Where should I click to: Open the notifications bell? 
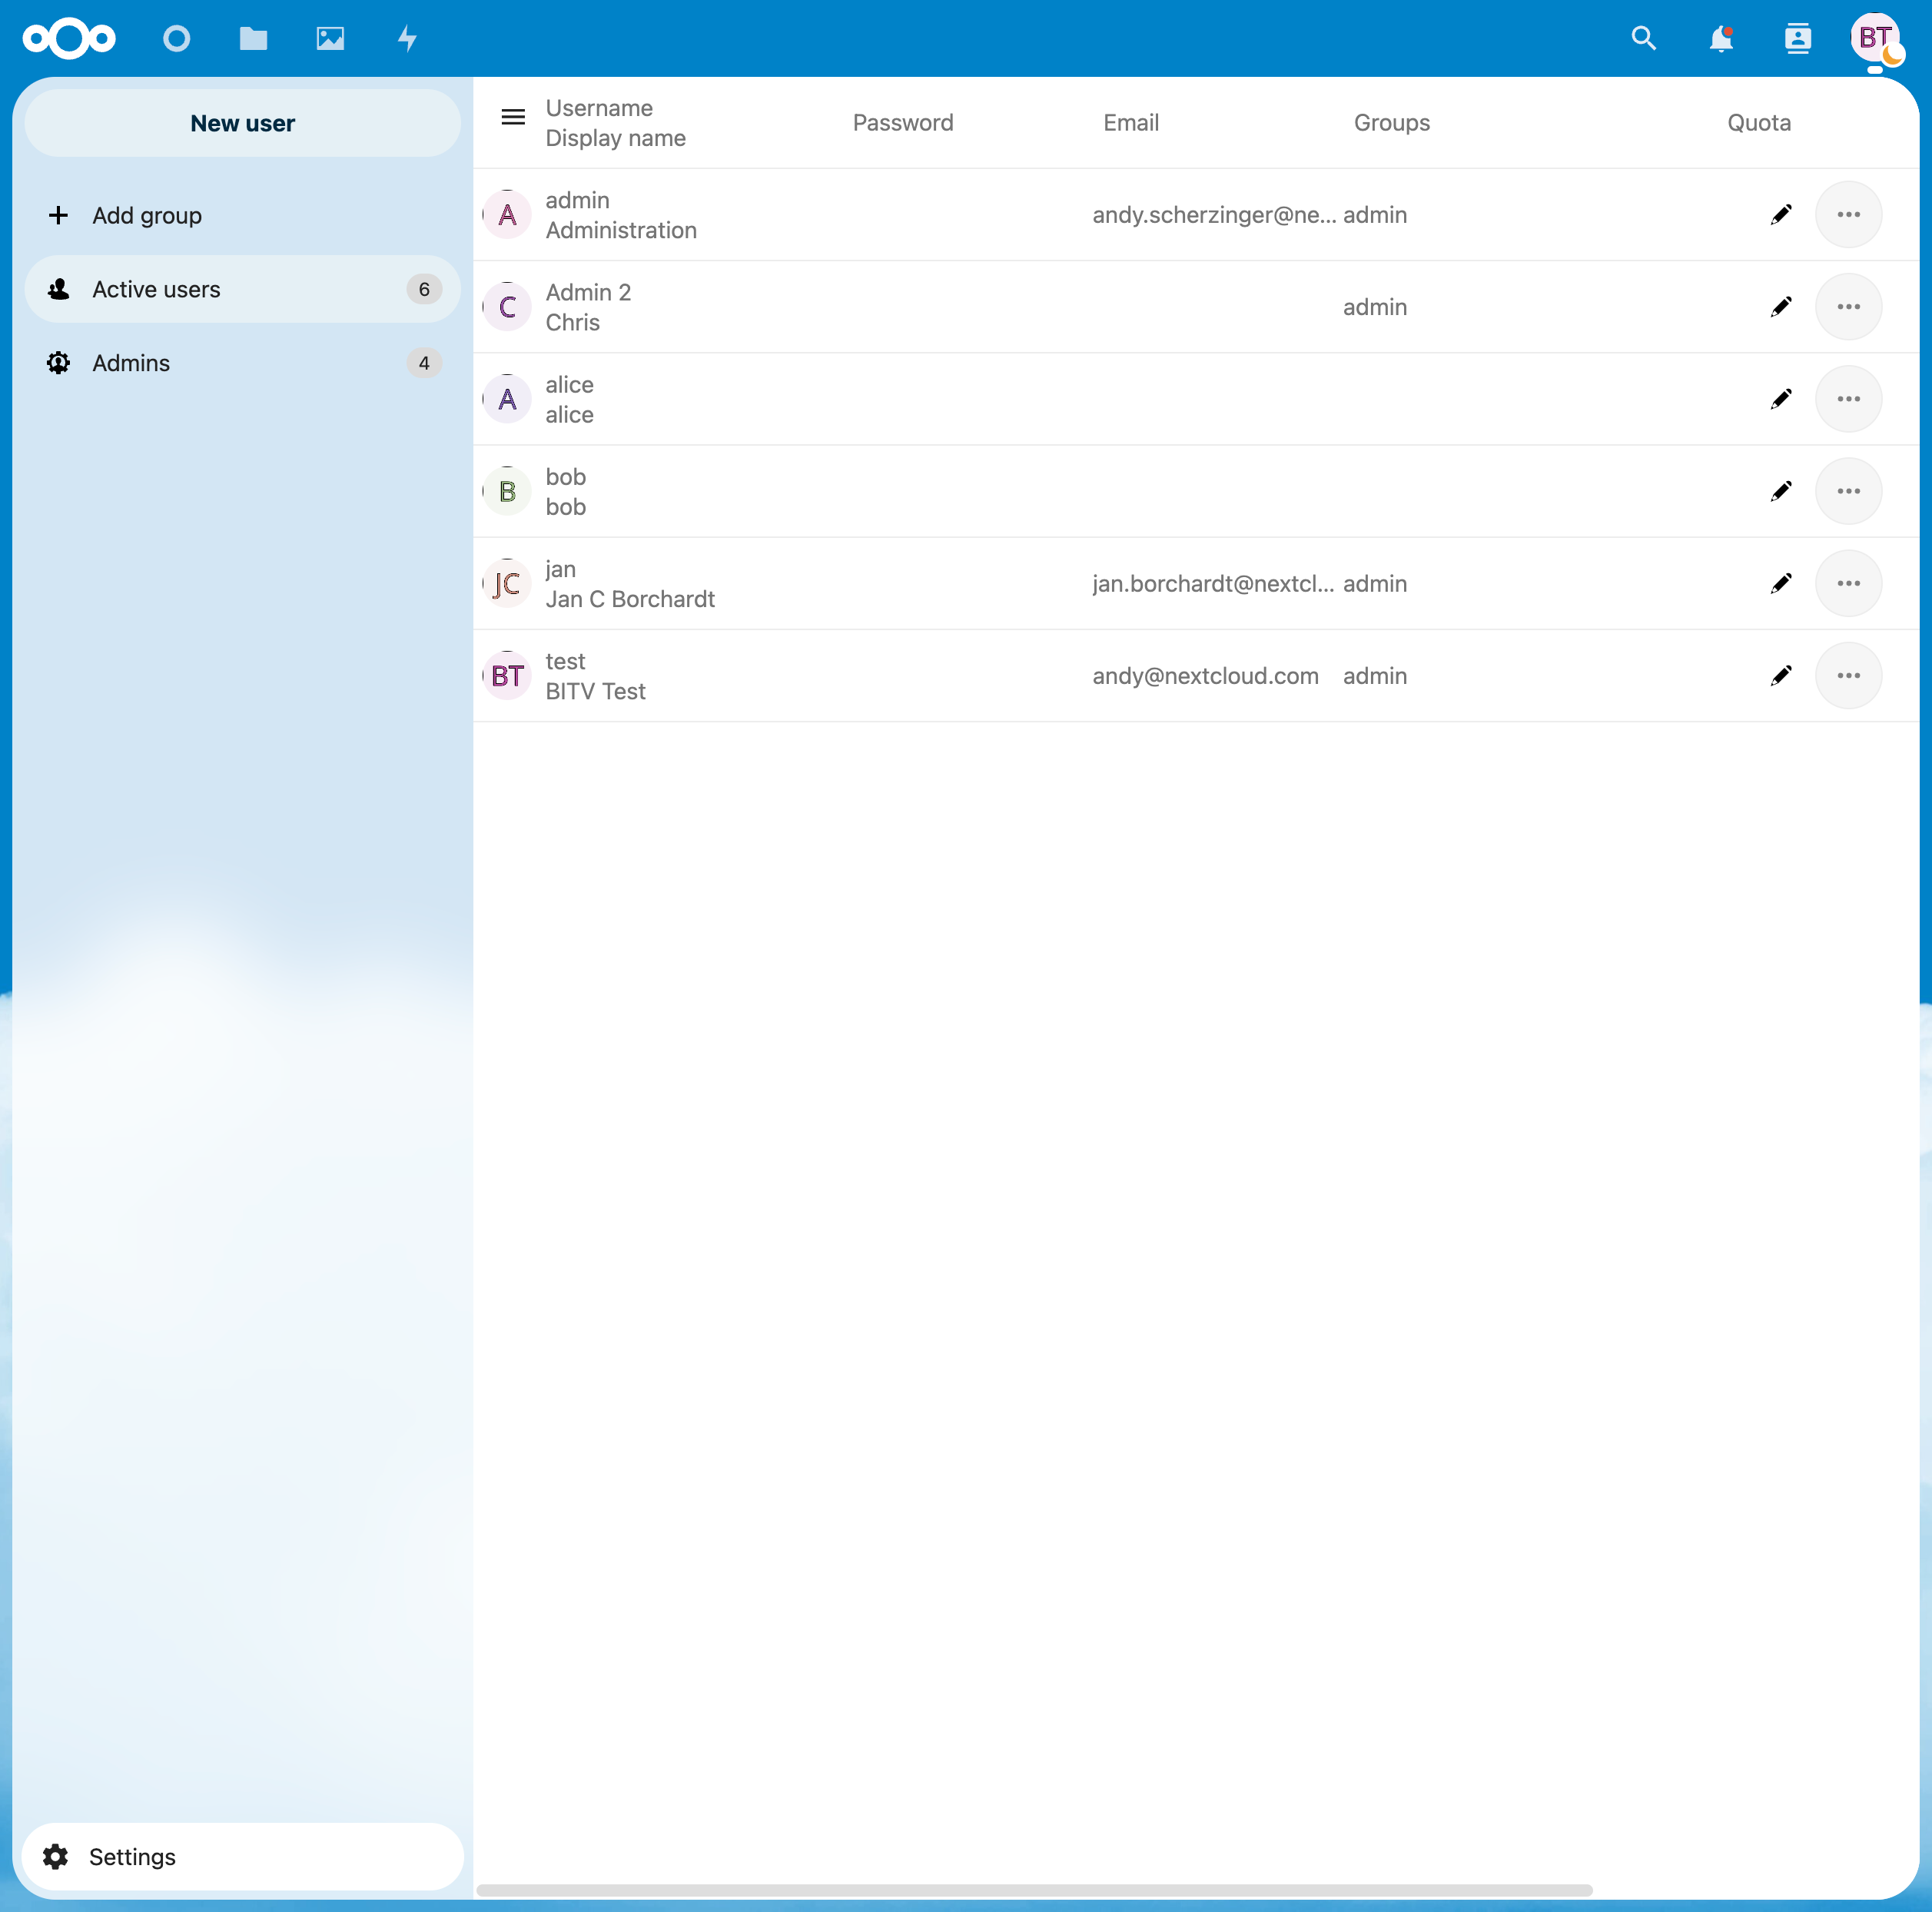pos(1720,39)
